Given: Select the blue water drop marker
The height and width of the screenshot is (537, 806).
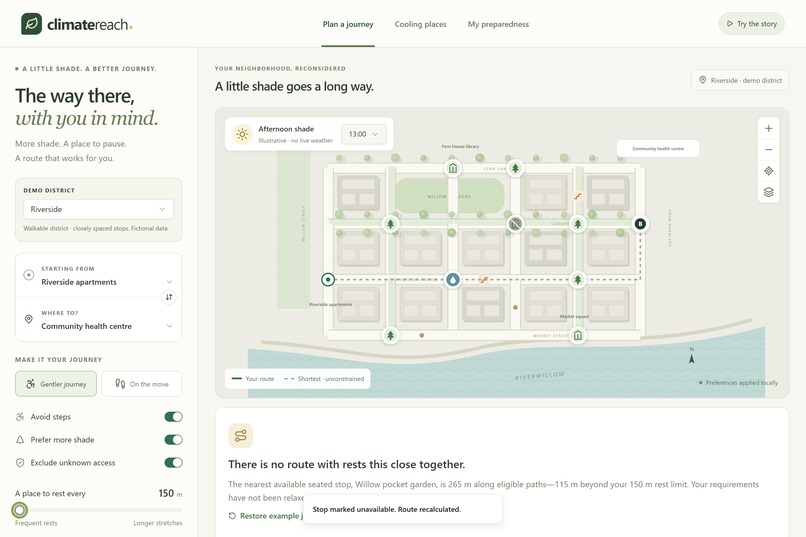Looking at the screenshot, I should 453,280.
